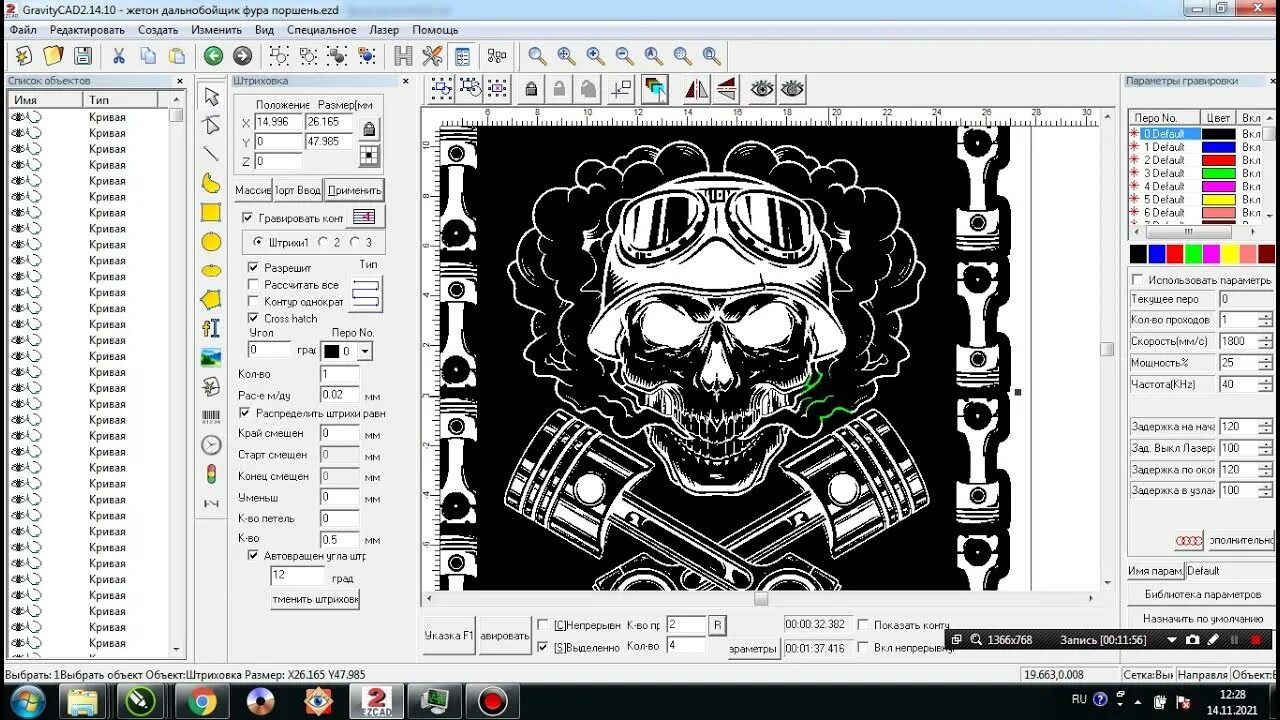Click the Указка F1 button
The width and height of the screenshot is (1280, 720).
coord(449,636)
